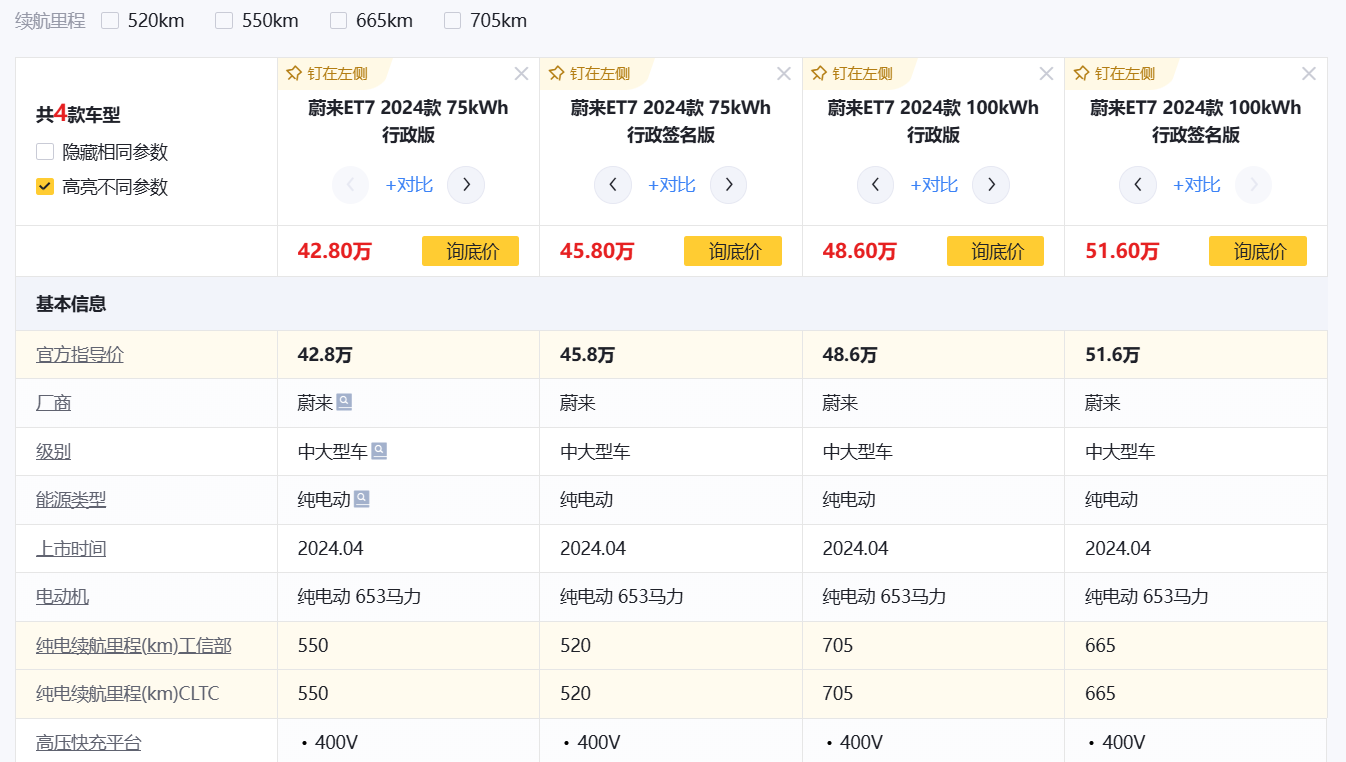Click the 51.60万 red price text
1346x762 pixels.
click(1122, 251)
